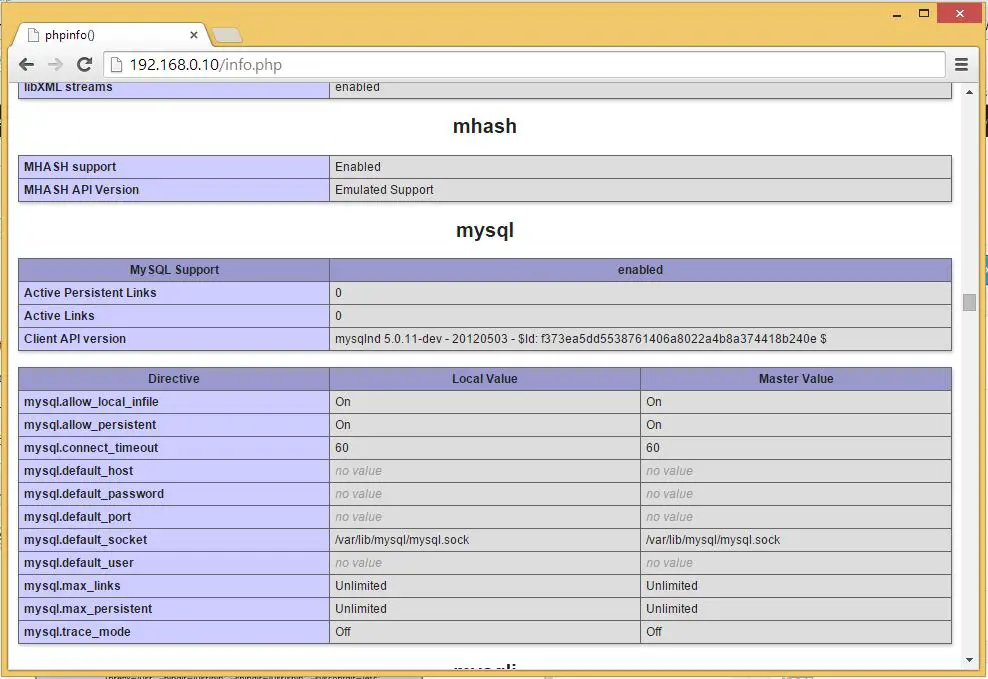Click mysql.default_user directive
The height and width of the screenshot is (679, 988).
point(79,562)
